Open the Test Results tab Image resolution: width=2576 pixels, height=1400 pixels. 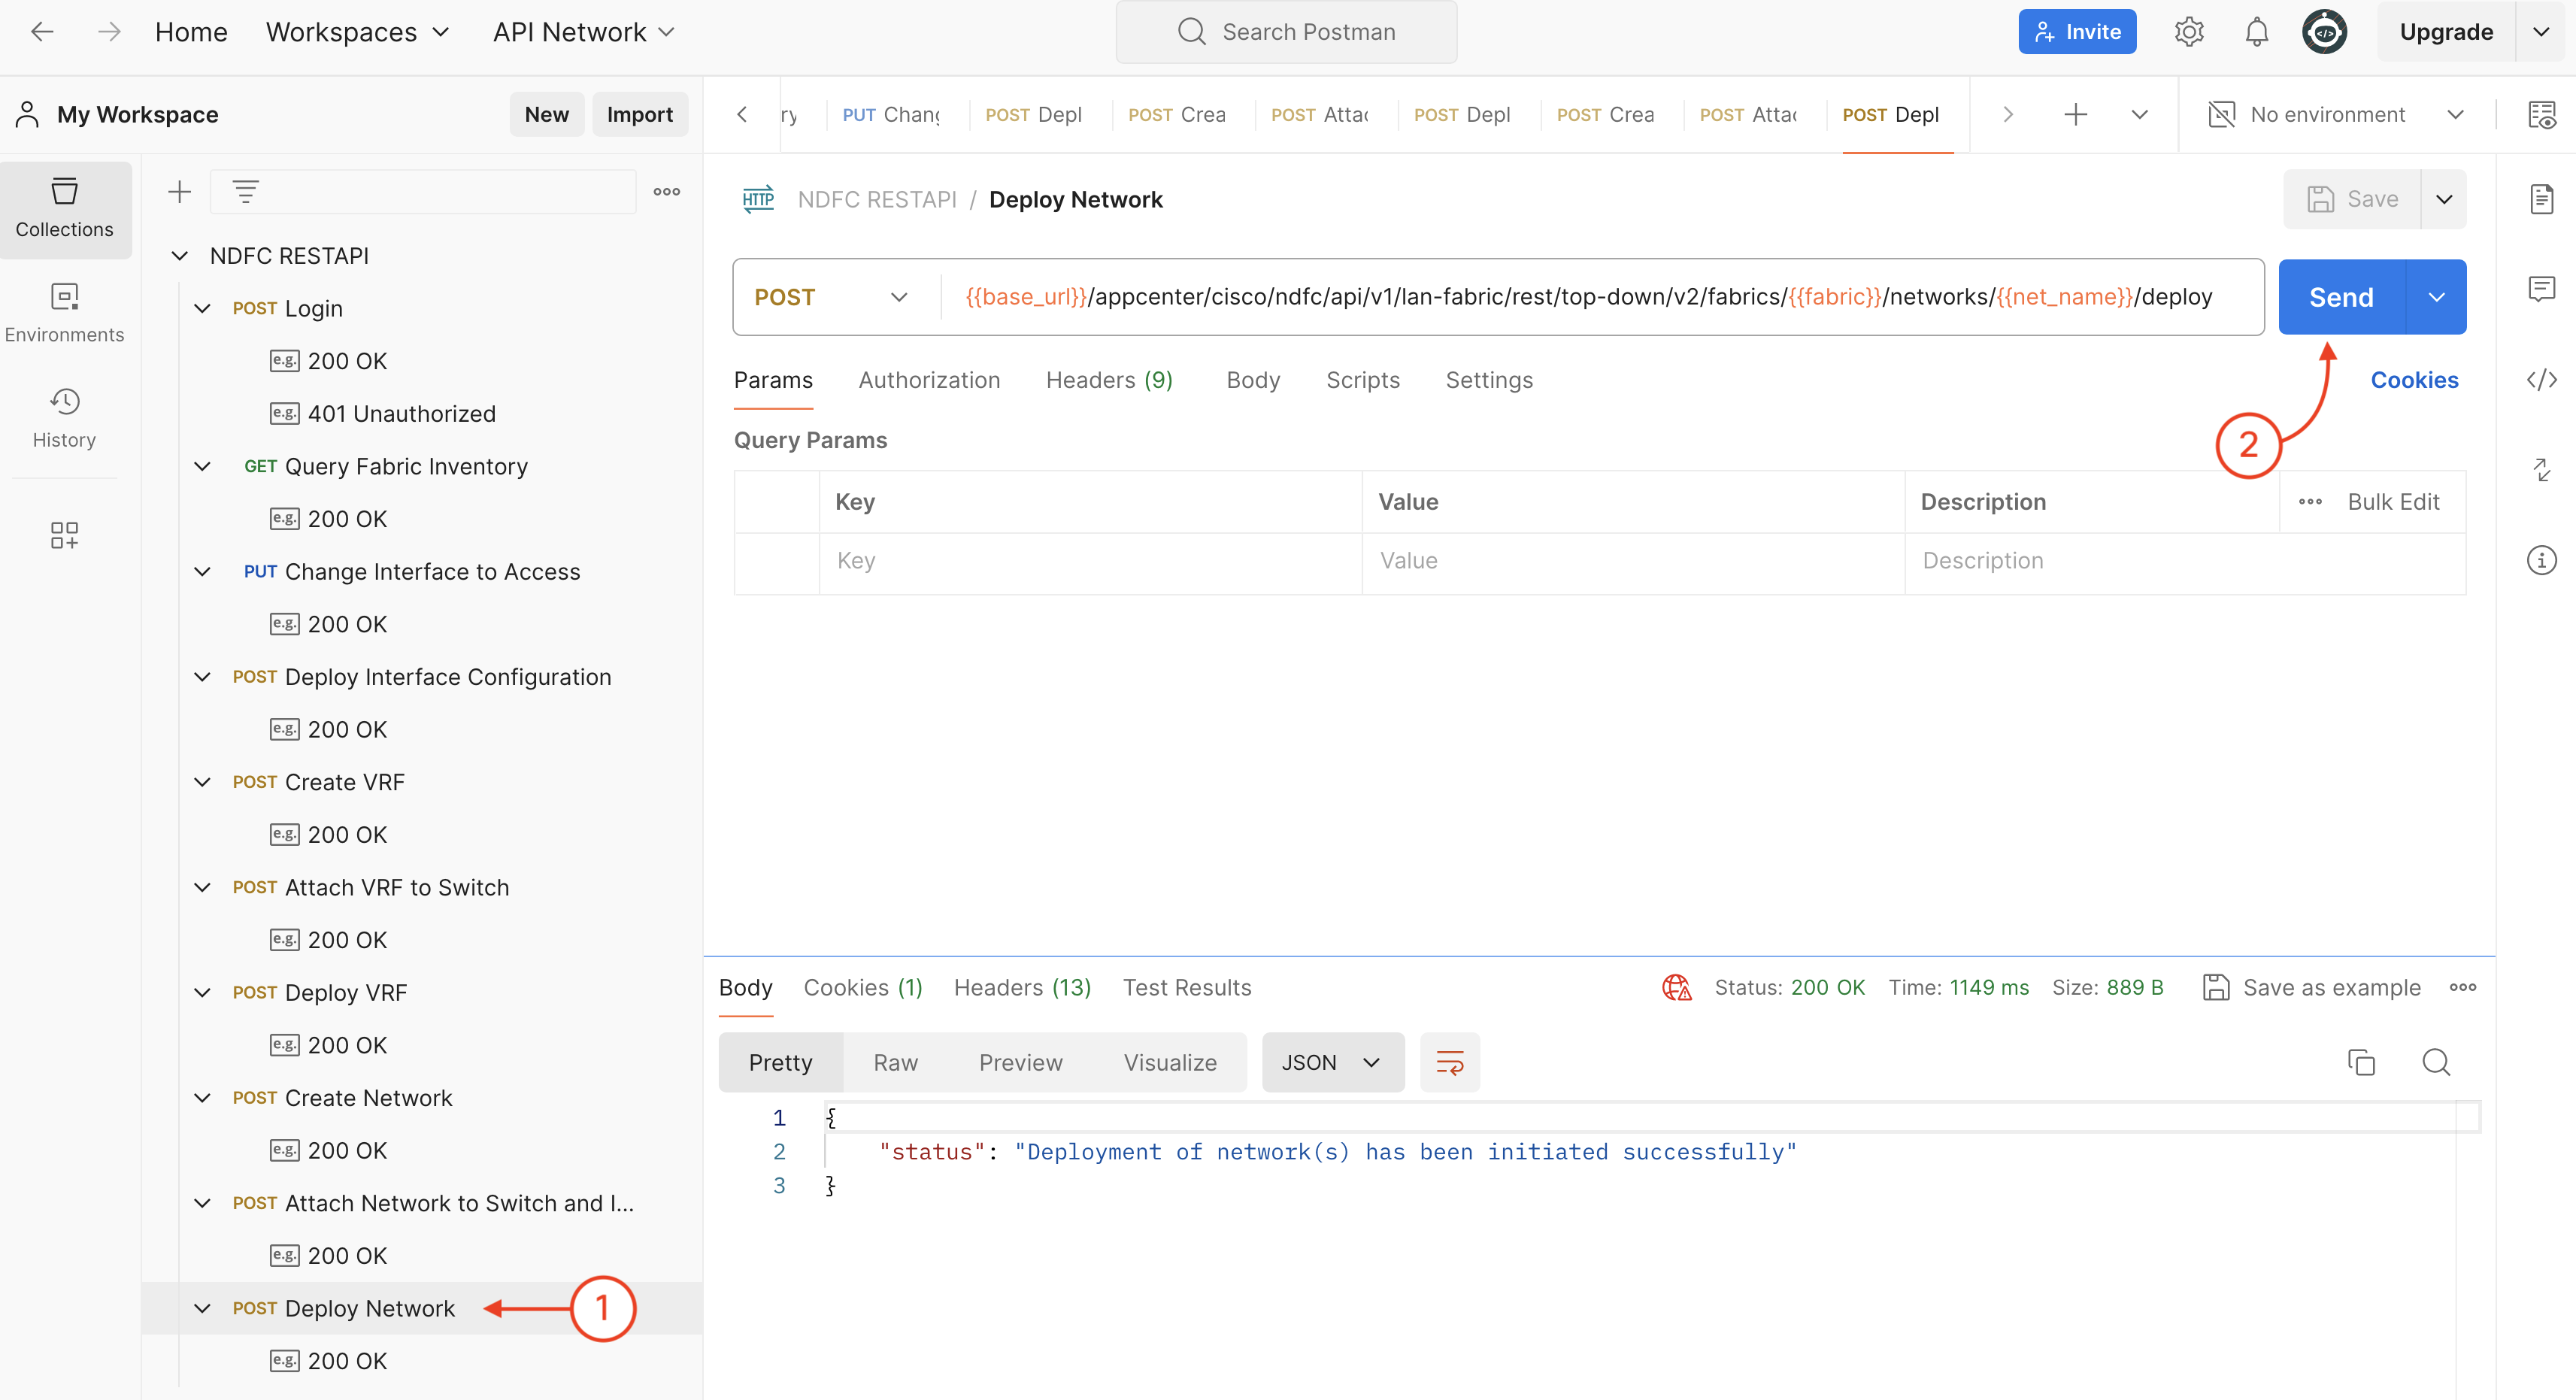[x=1187, y=988]
